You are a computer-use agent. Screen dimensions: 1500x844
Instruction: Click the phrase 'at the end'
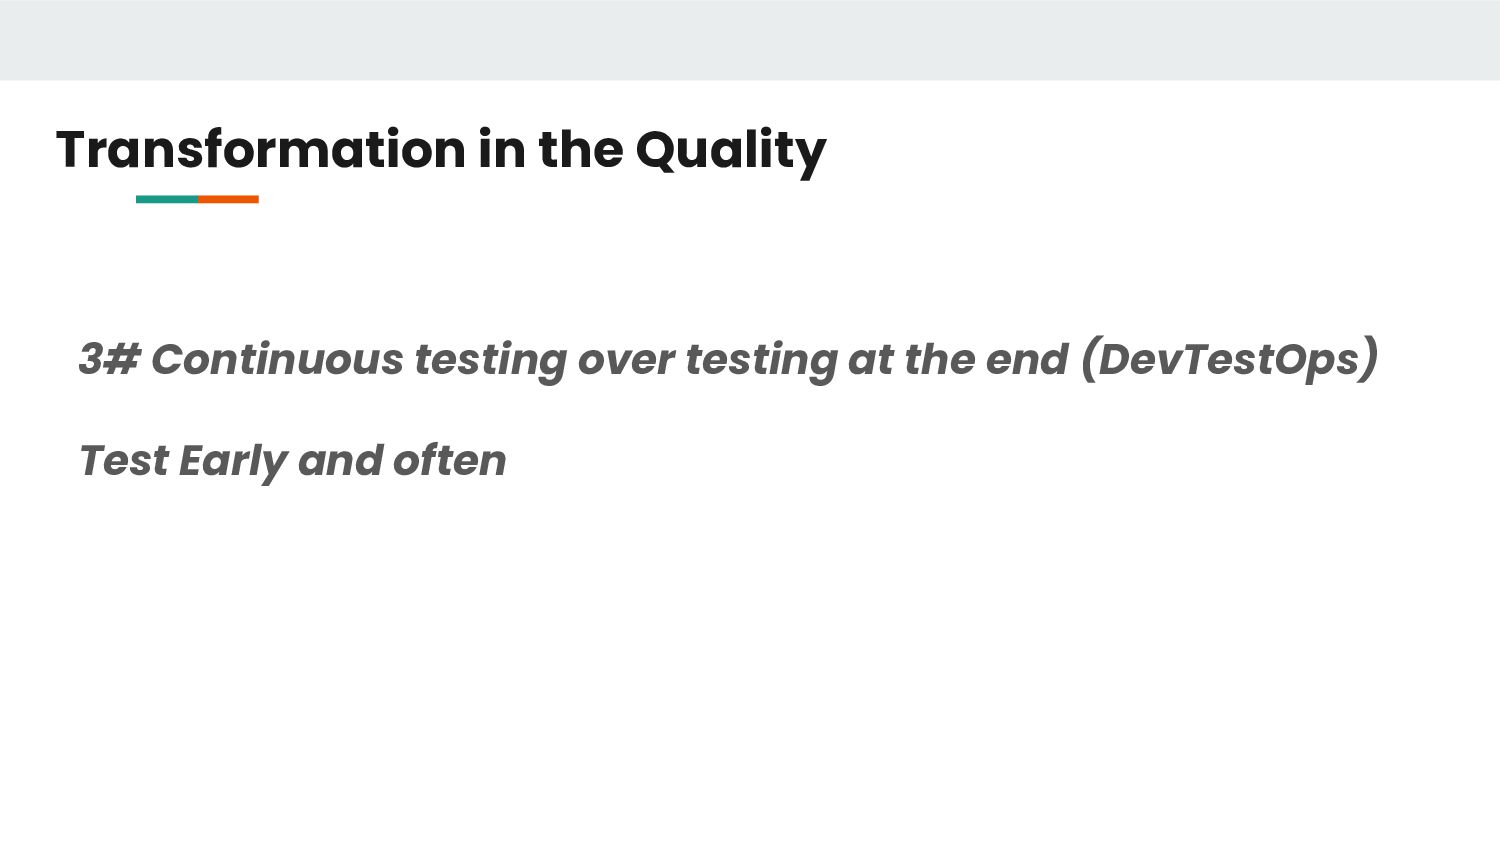click(958, 359)
